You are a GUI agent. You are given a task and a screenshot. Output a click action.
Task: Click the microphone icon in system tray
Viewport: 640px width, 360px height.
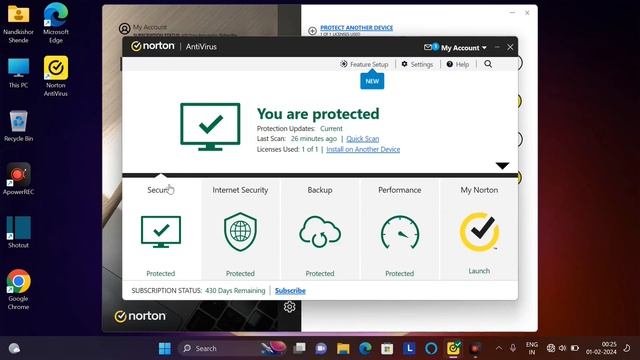[513, 348]
